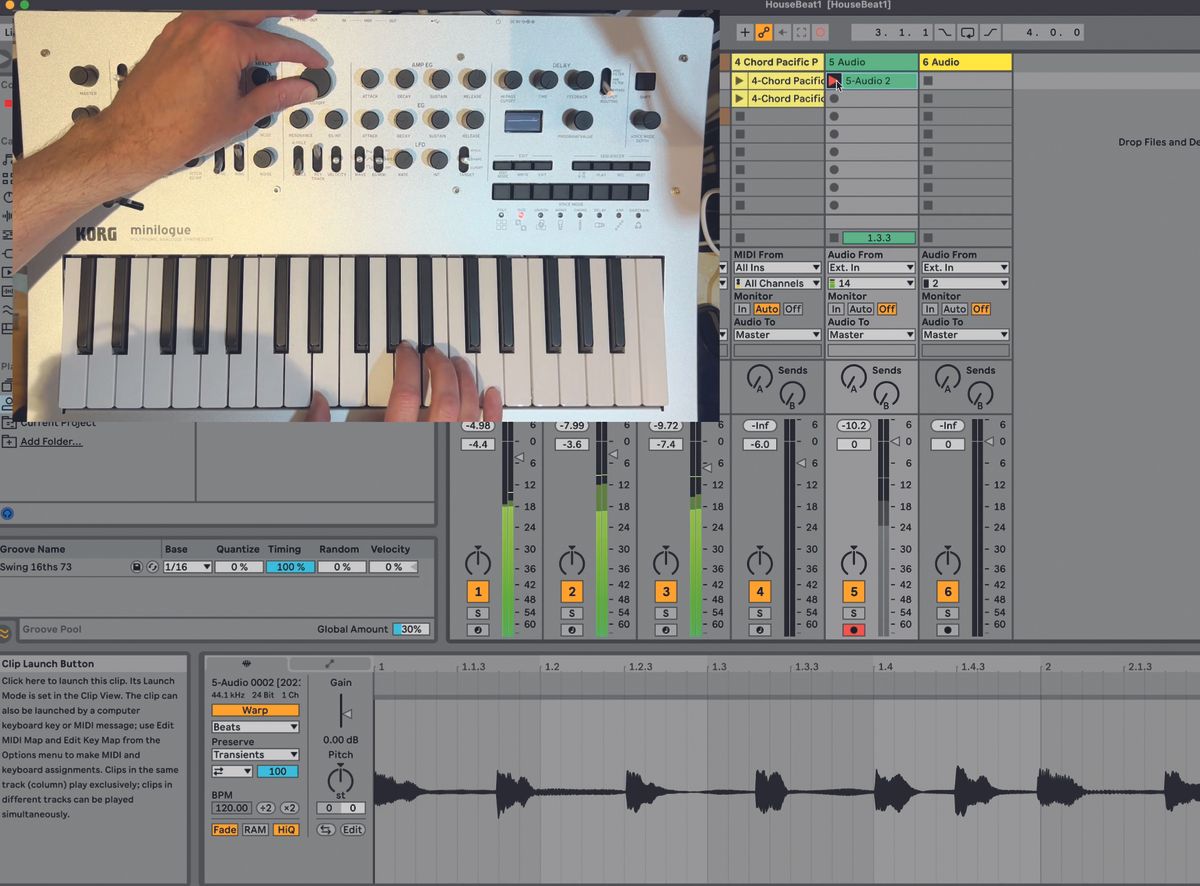Toggle the Fade button
Screen dimensions: 1200x886
click(x=225, y=830)
